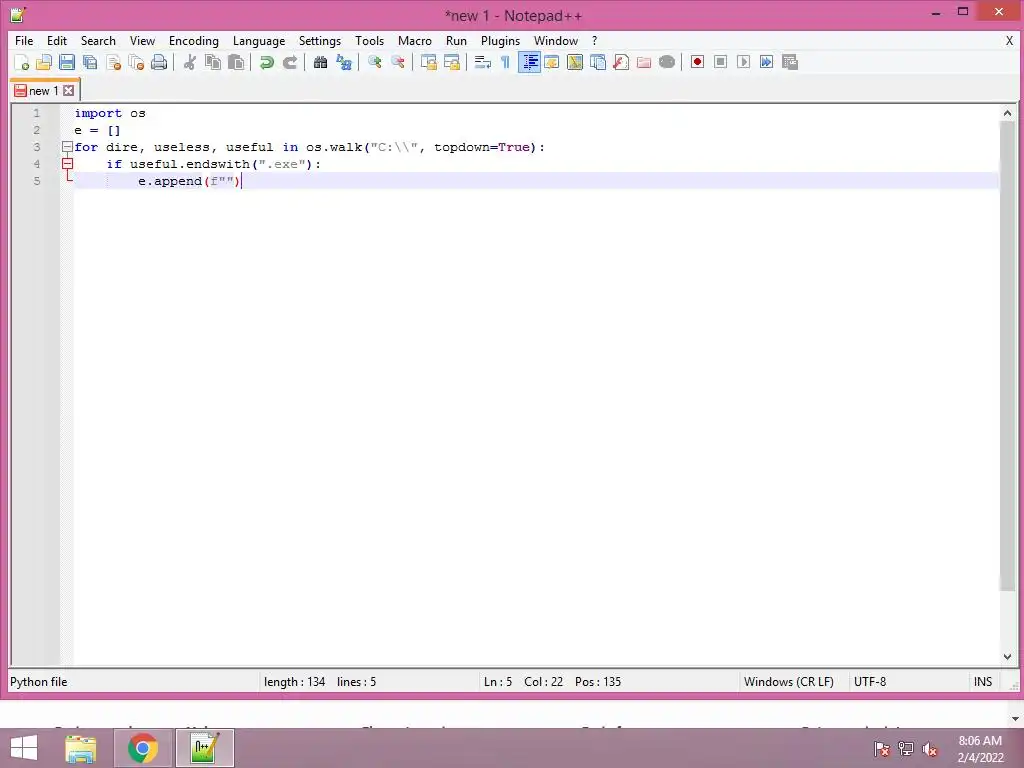Open the Replace dialog from the toolbar

tap(344, 62)
